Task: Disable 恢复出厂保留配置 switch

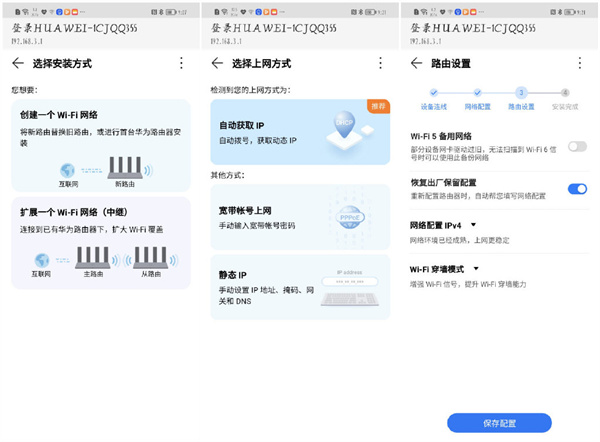Action: click(x=577, y=188)
